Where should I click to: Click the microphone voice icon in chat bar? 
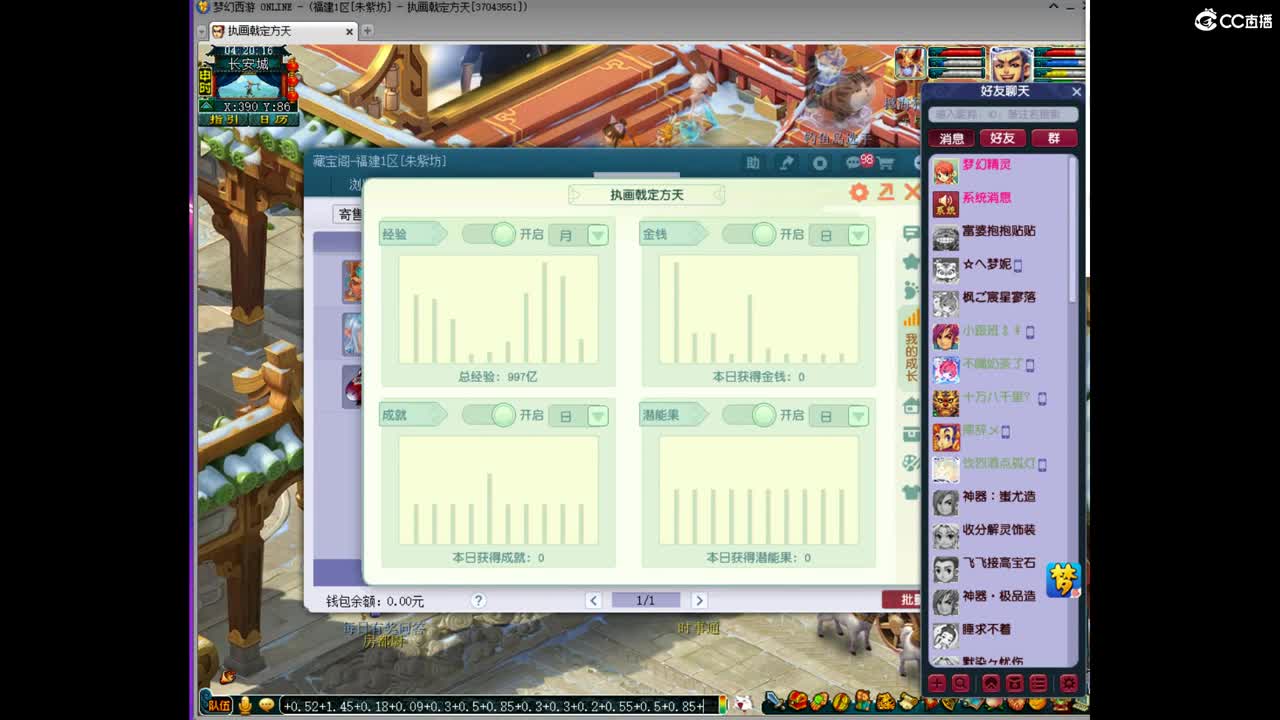click(x=245, y=705)
